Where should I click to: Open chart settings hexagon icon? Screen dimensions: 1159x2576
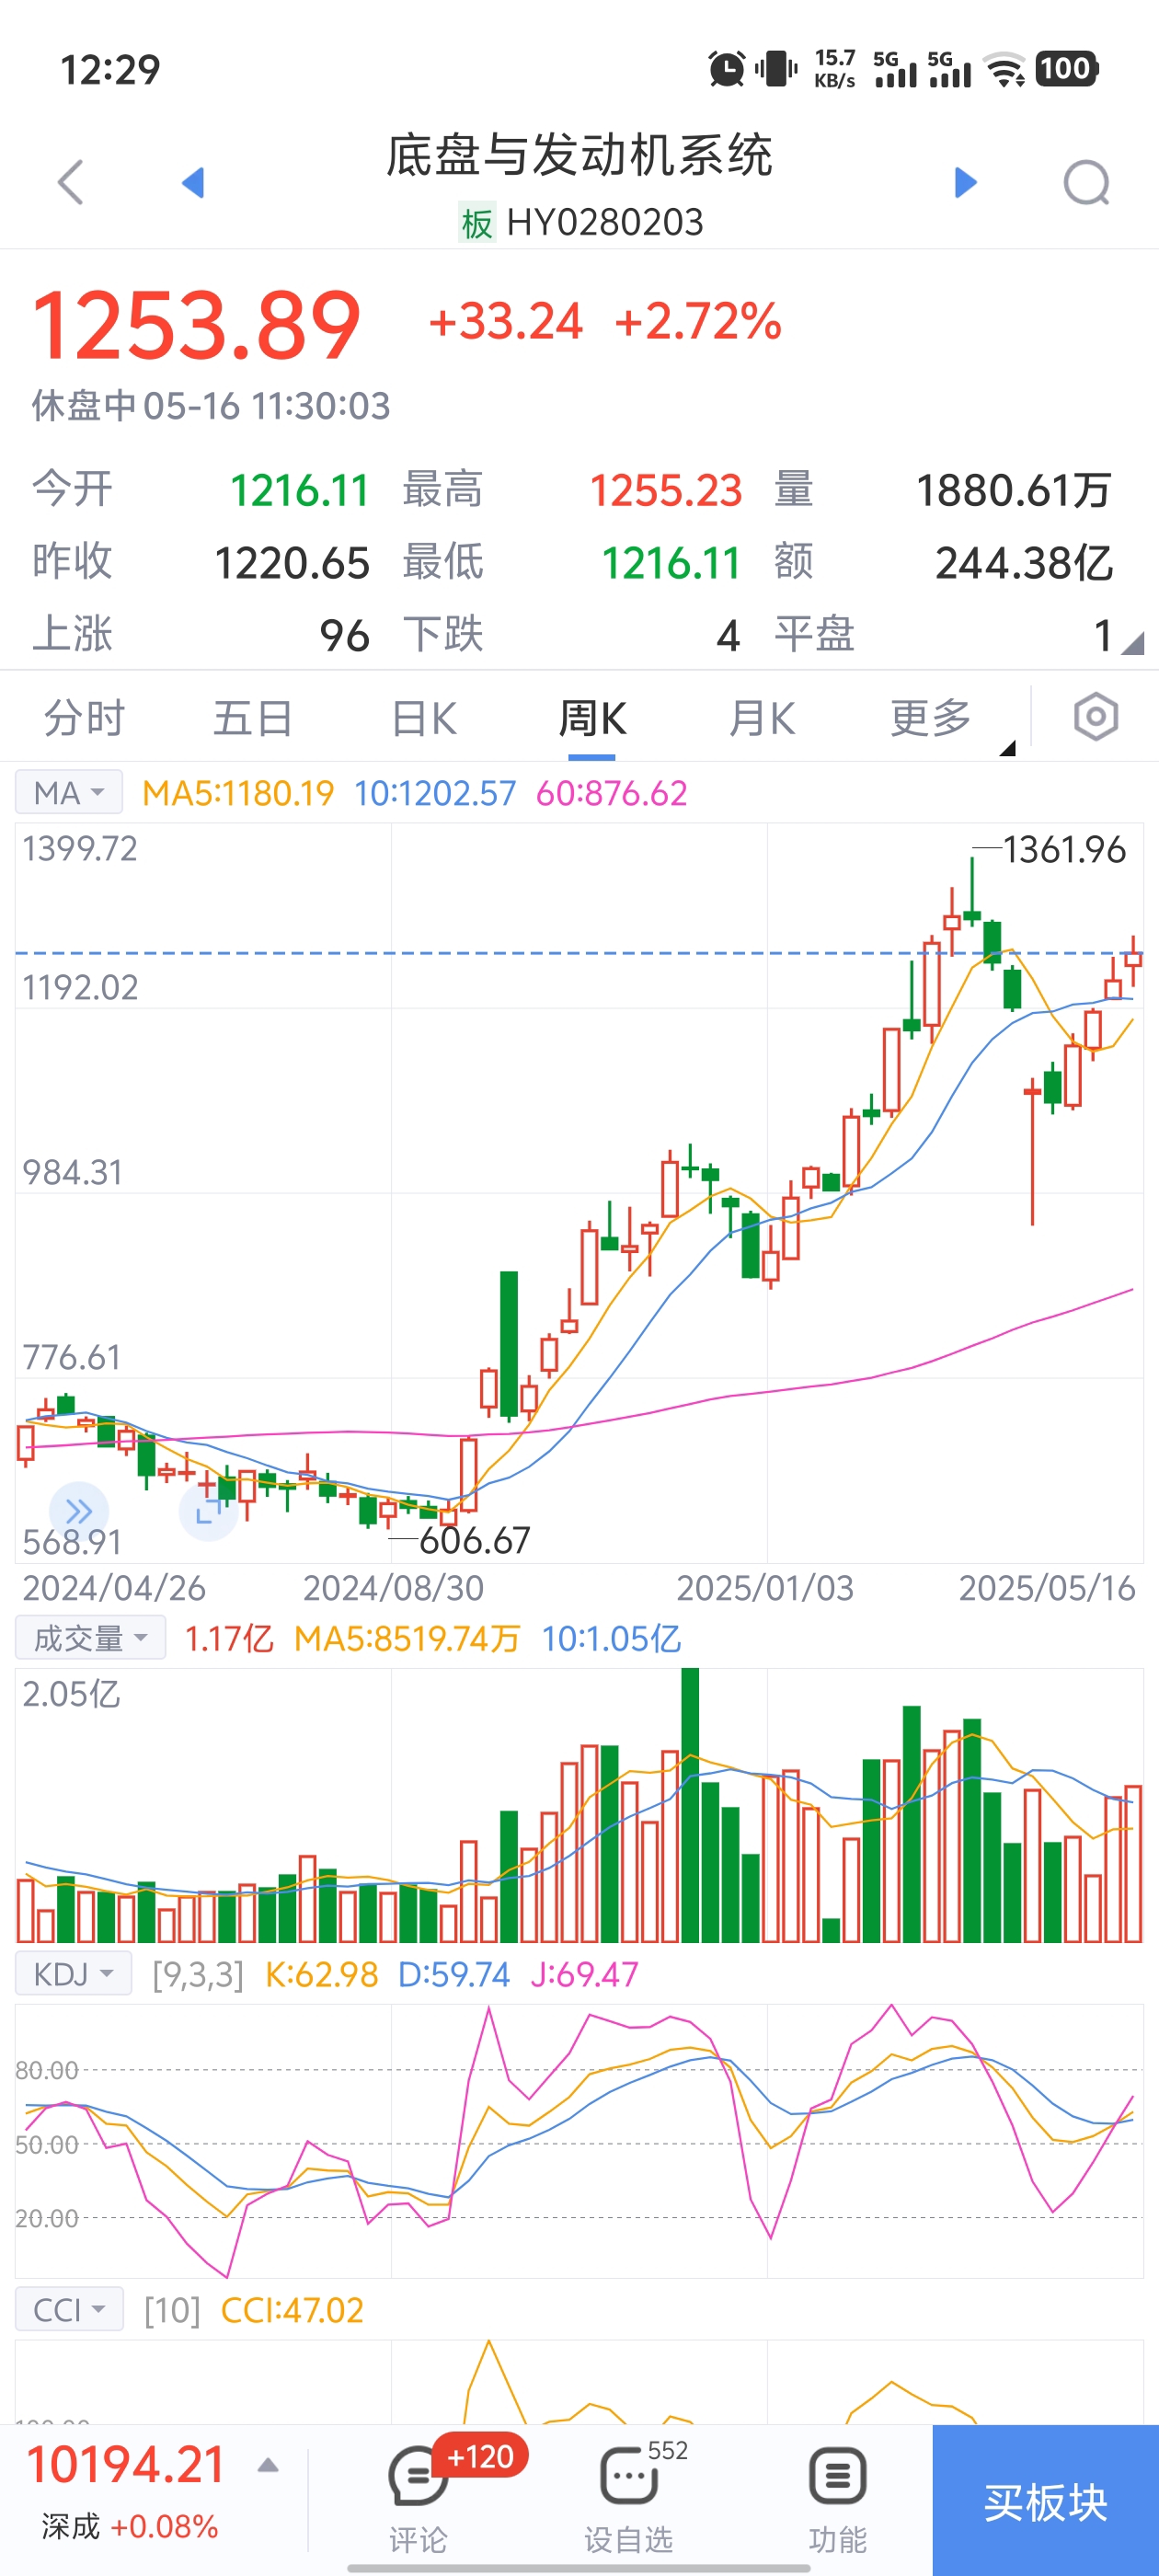1095,717
